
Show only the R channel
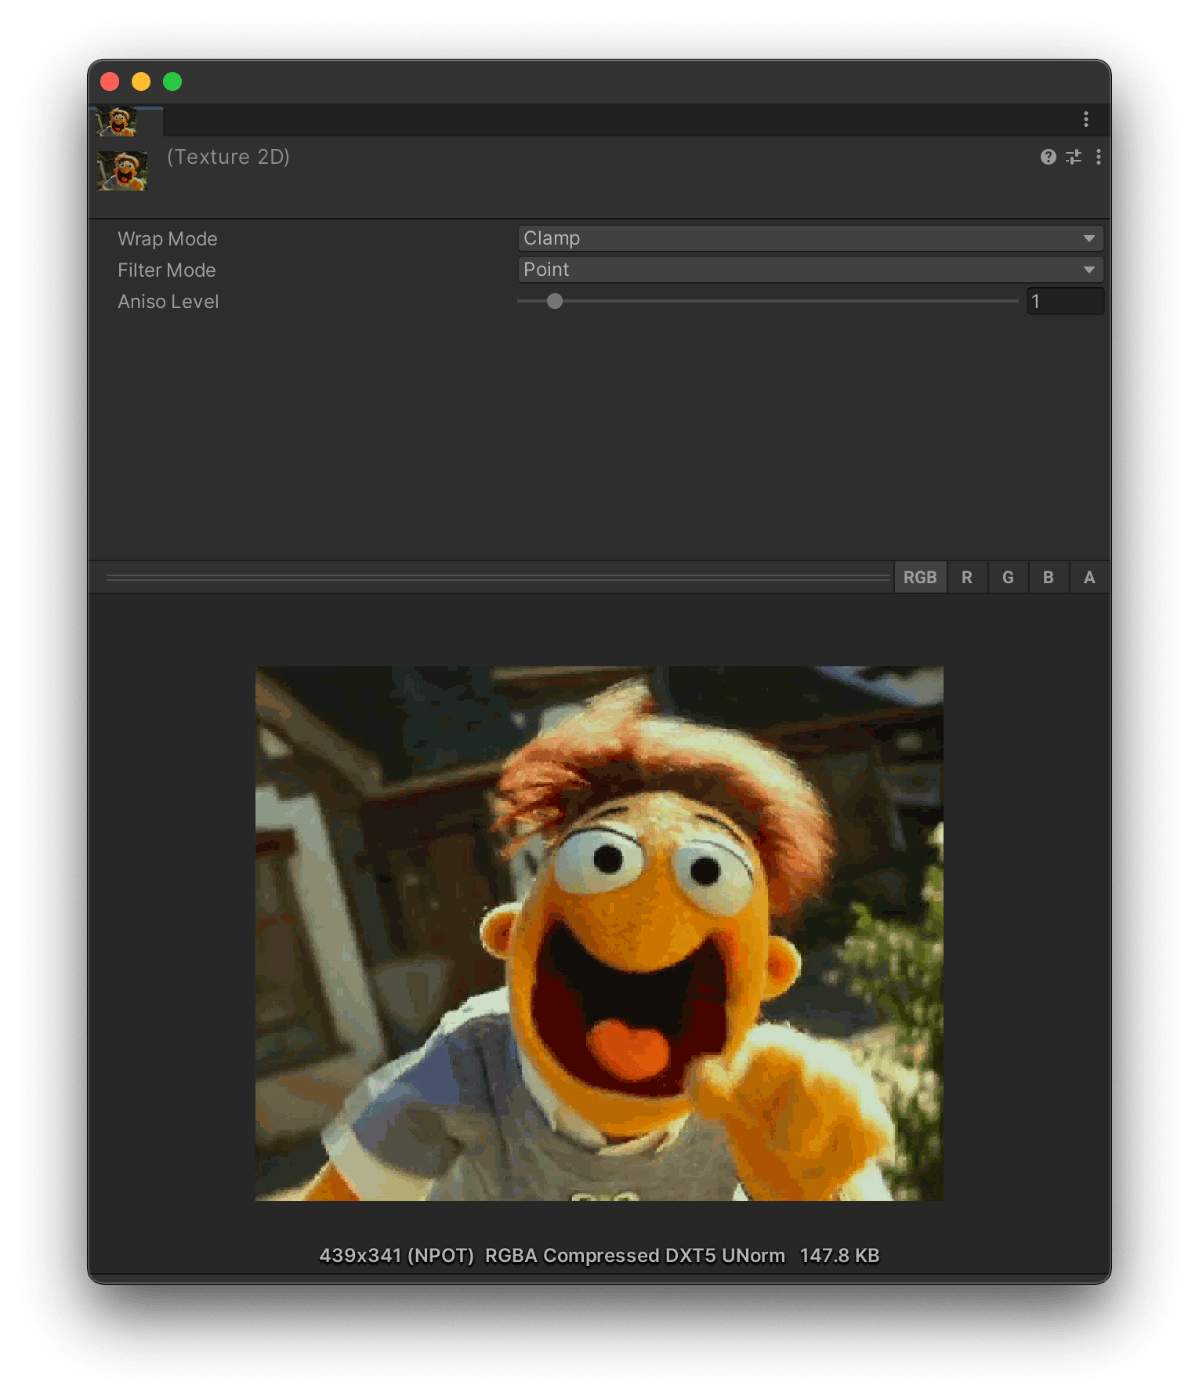(967, 577)
